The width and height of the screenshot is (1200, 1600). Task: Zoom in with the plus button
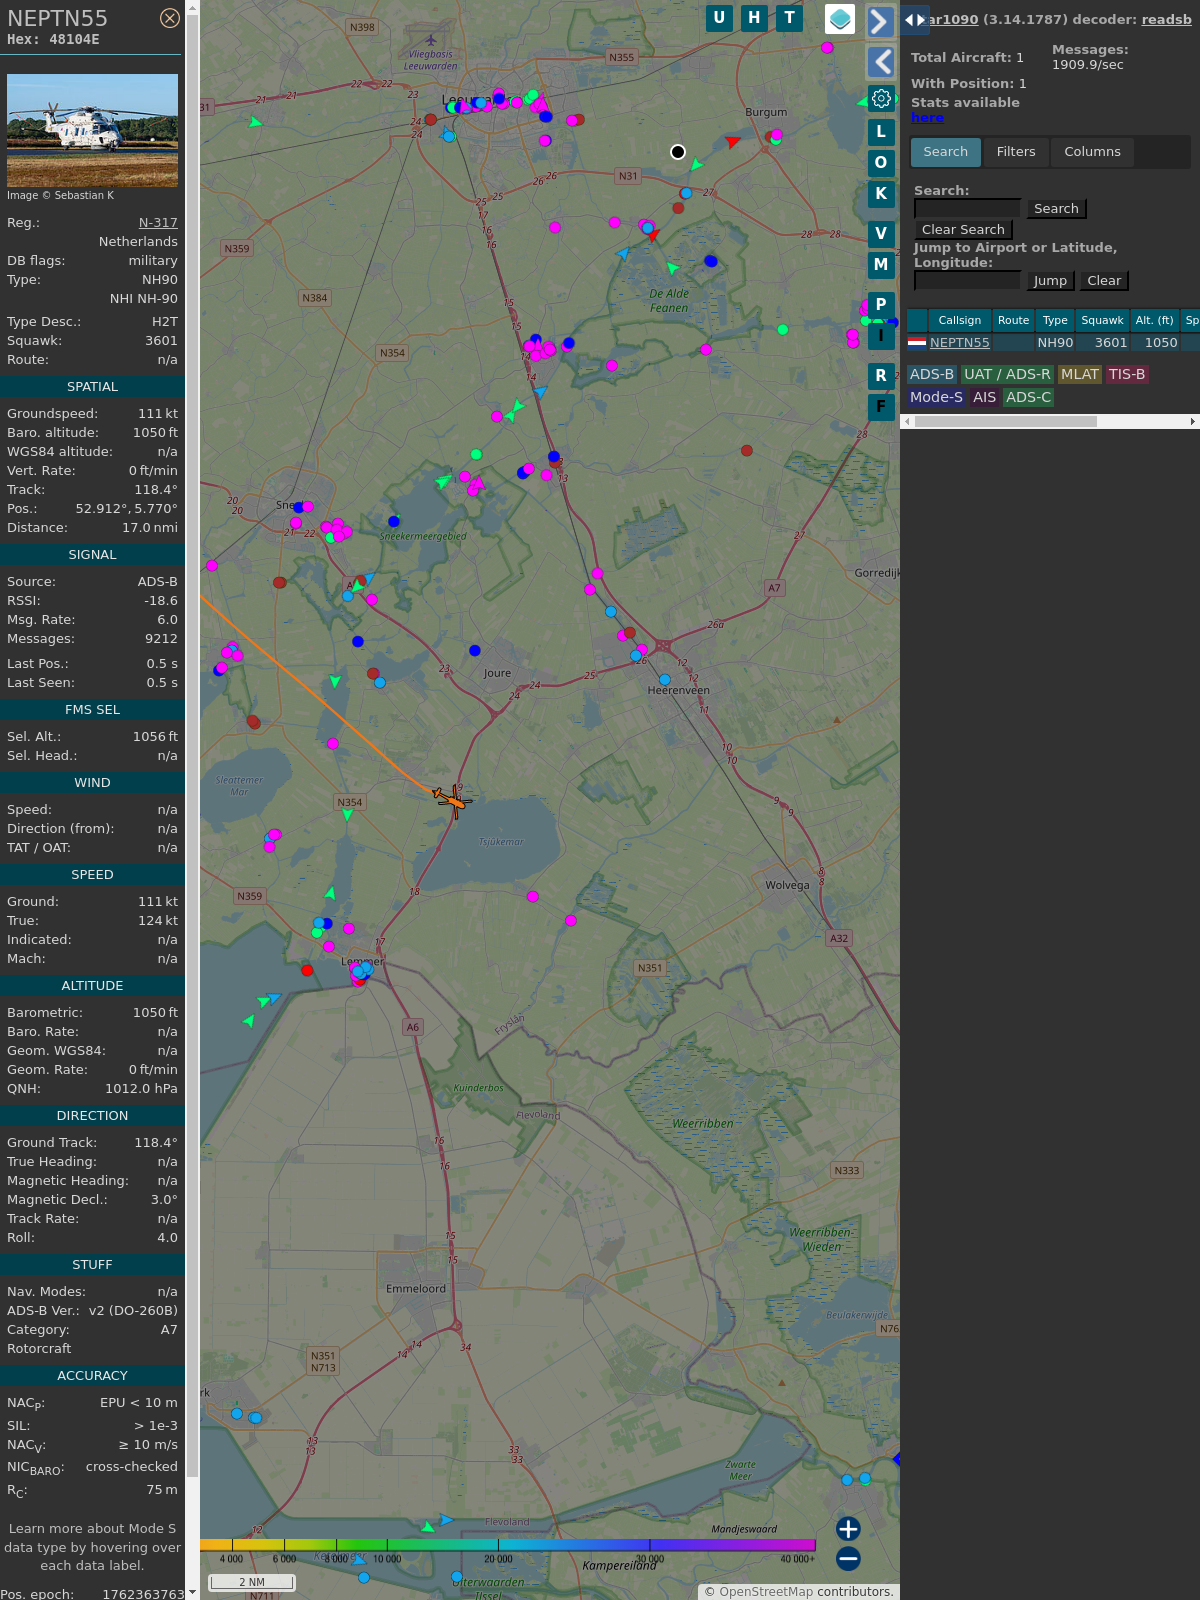[x=848, y=1528]
